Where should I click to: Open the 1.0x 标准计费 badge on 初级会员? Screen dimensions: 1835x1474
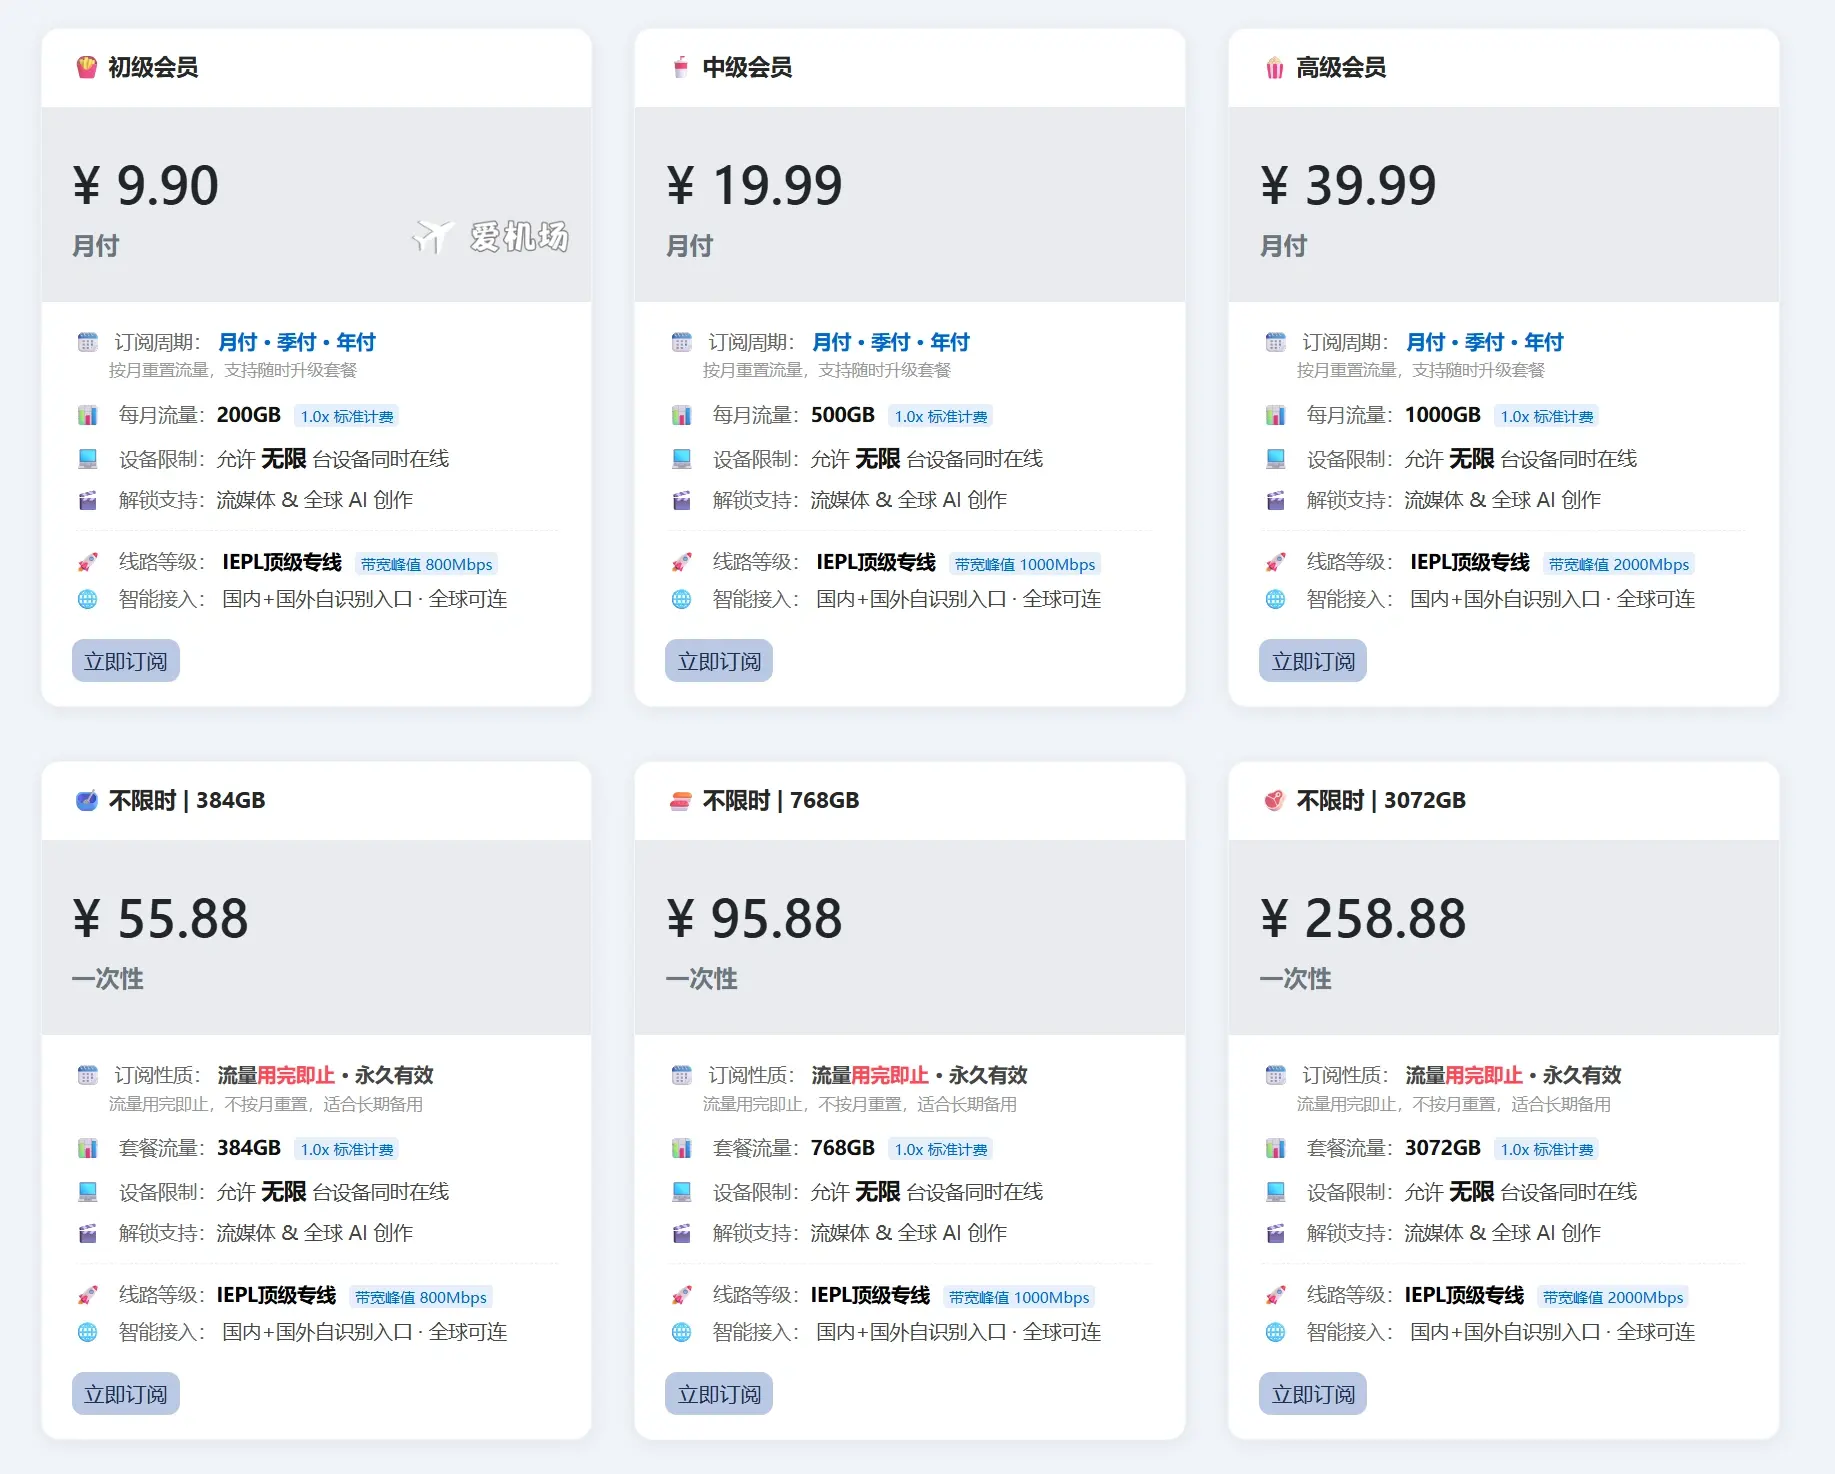346,415
